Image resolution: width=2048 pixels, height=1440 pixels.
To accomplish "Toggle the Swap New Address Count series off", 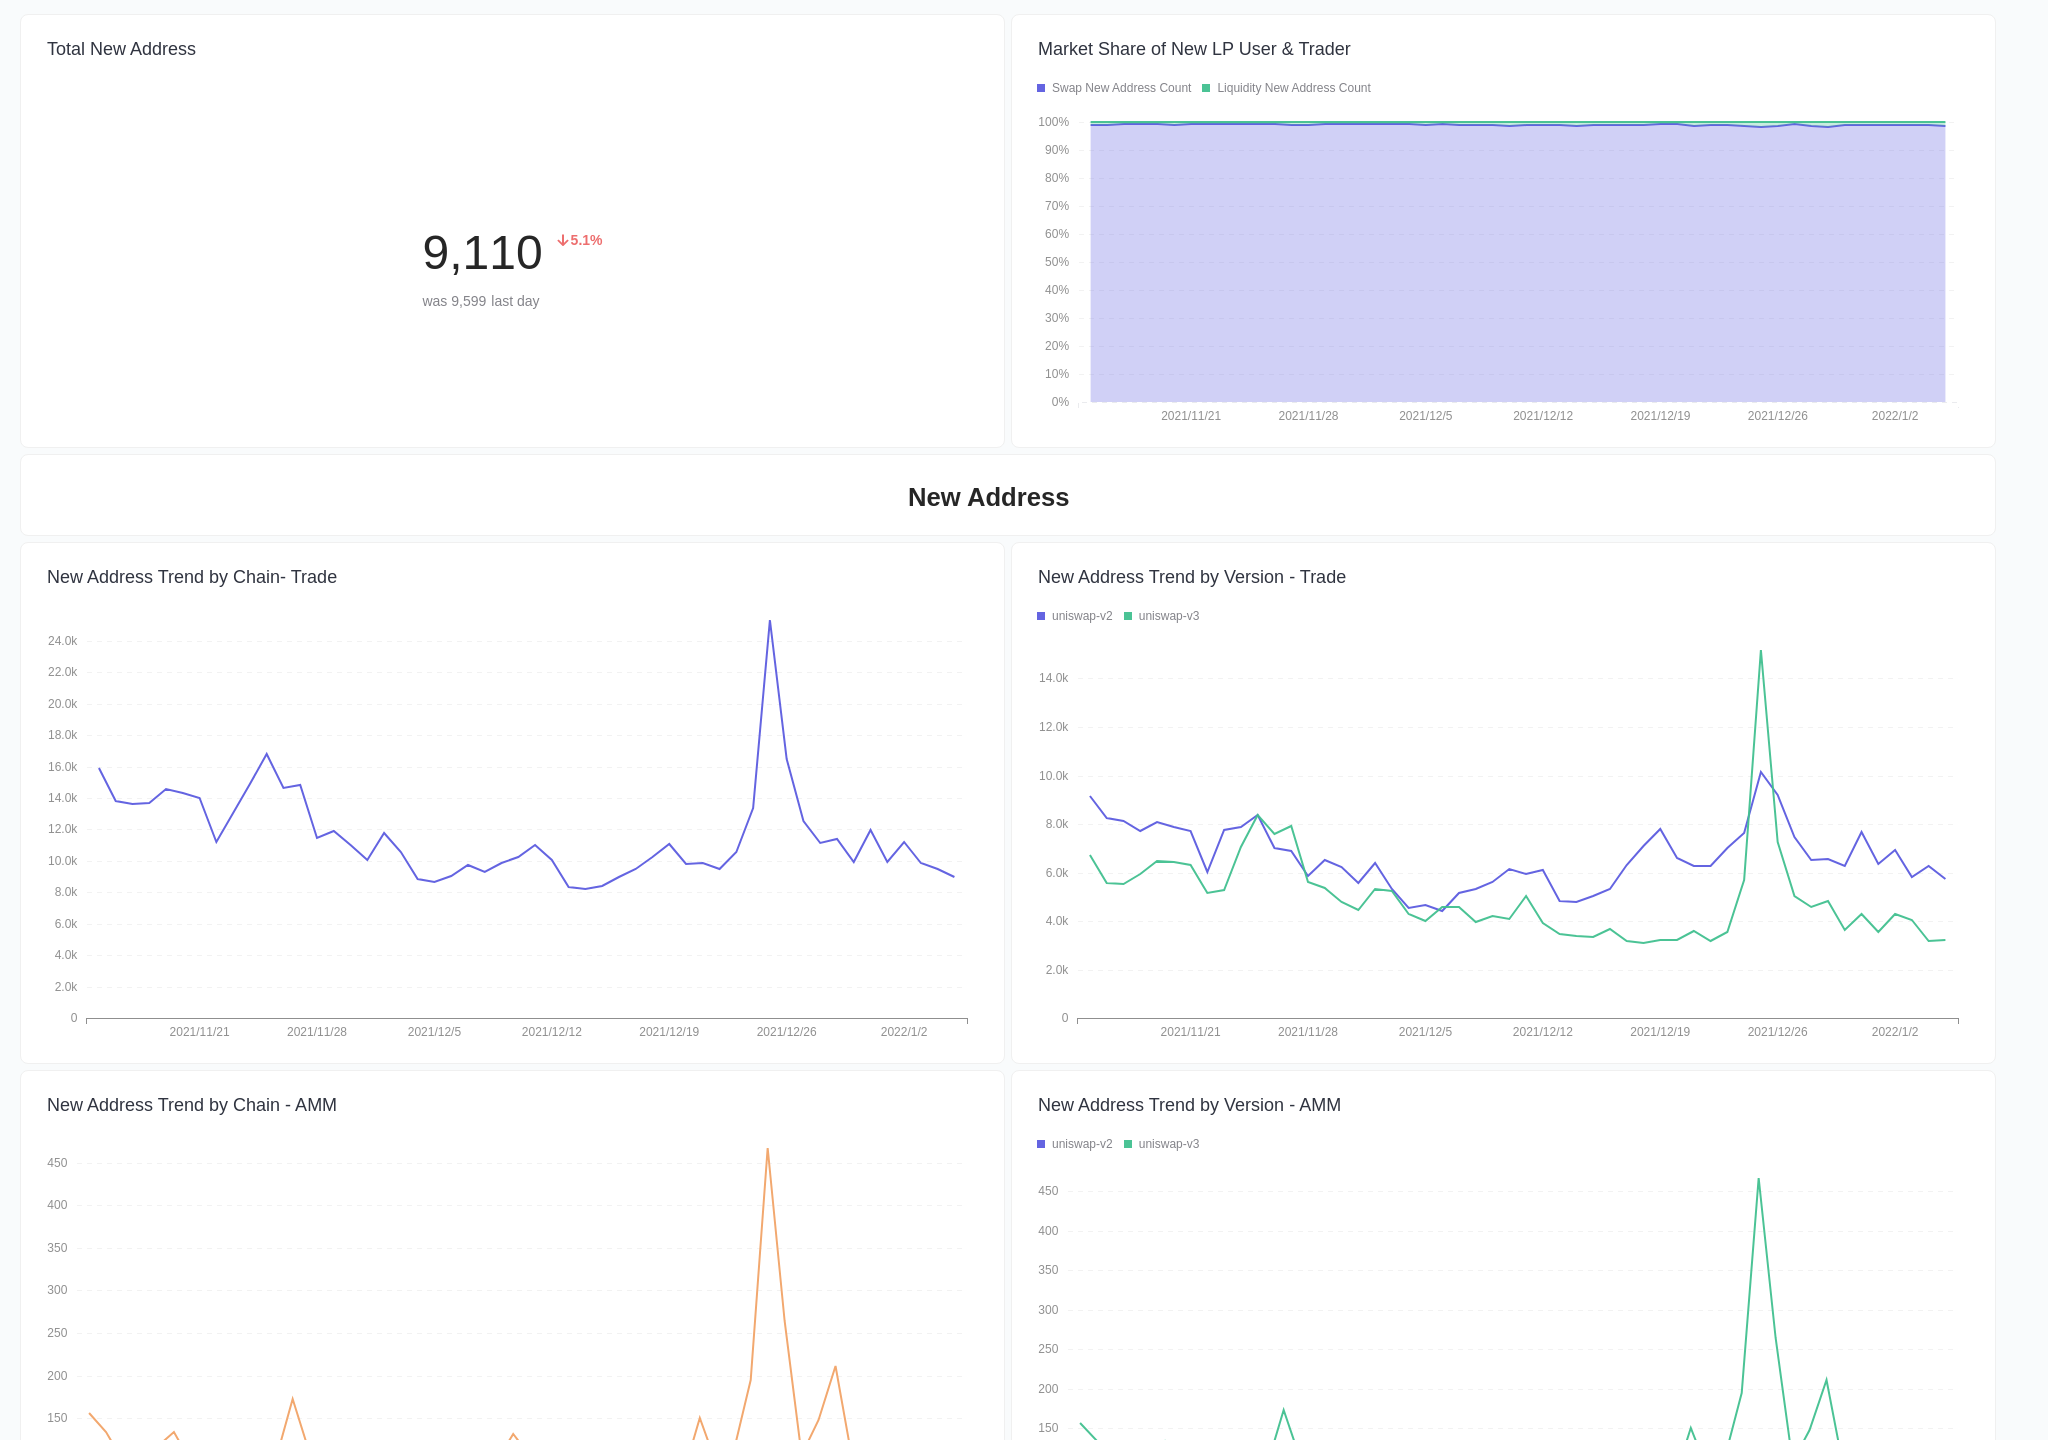I will (1113, 88).
